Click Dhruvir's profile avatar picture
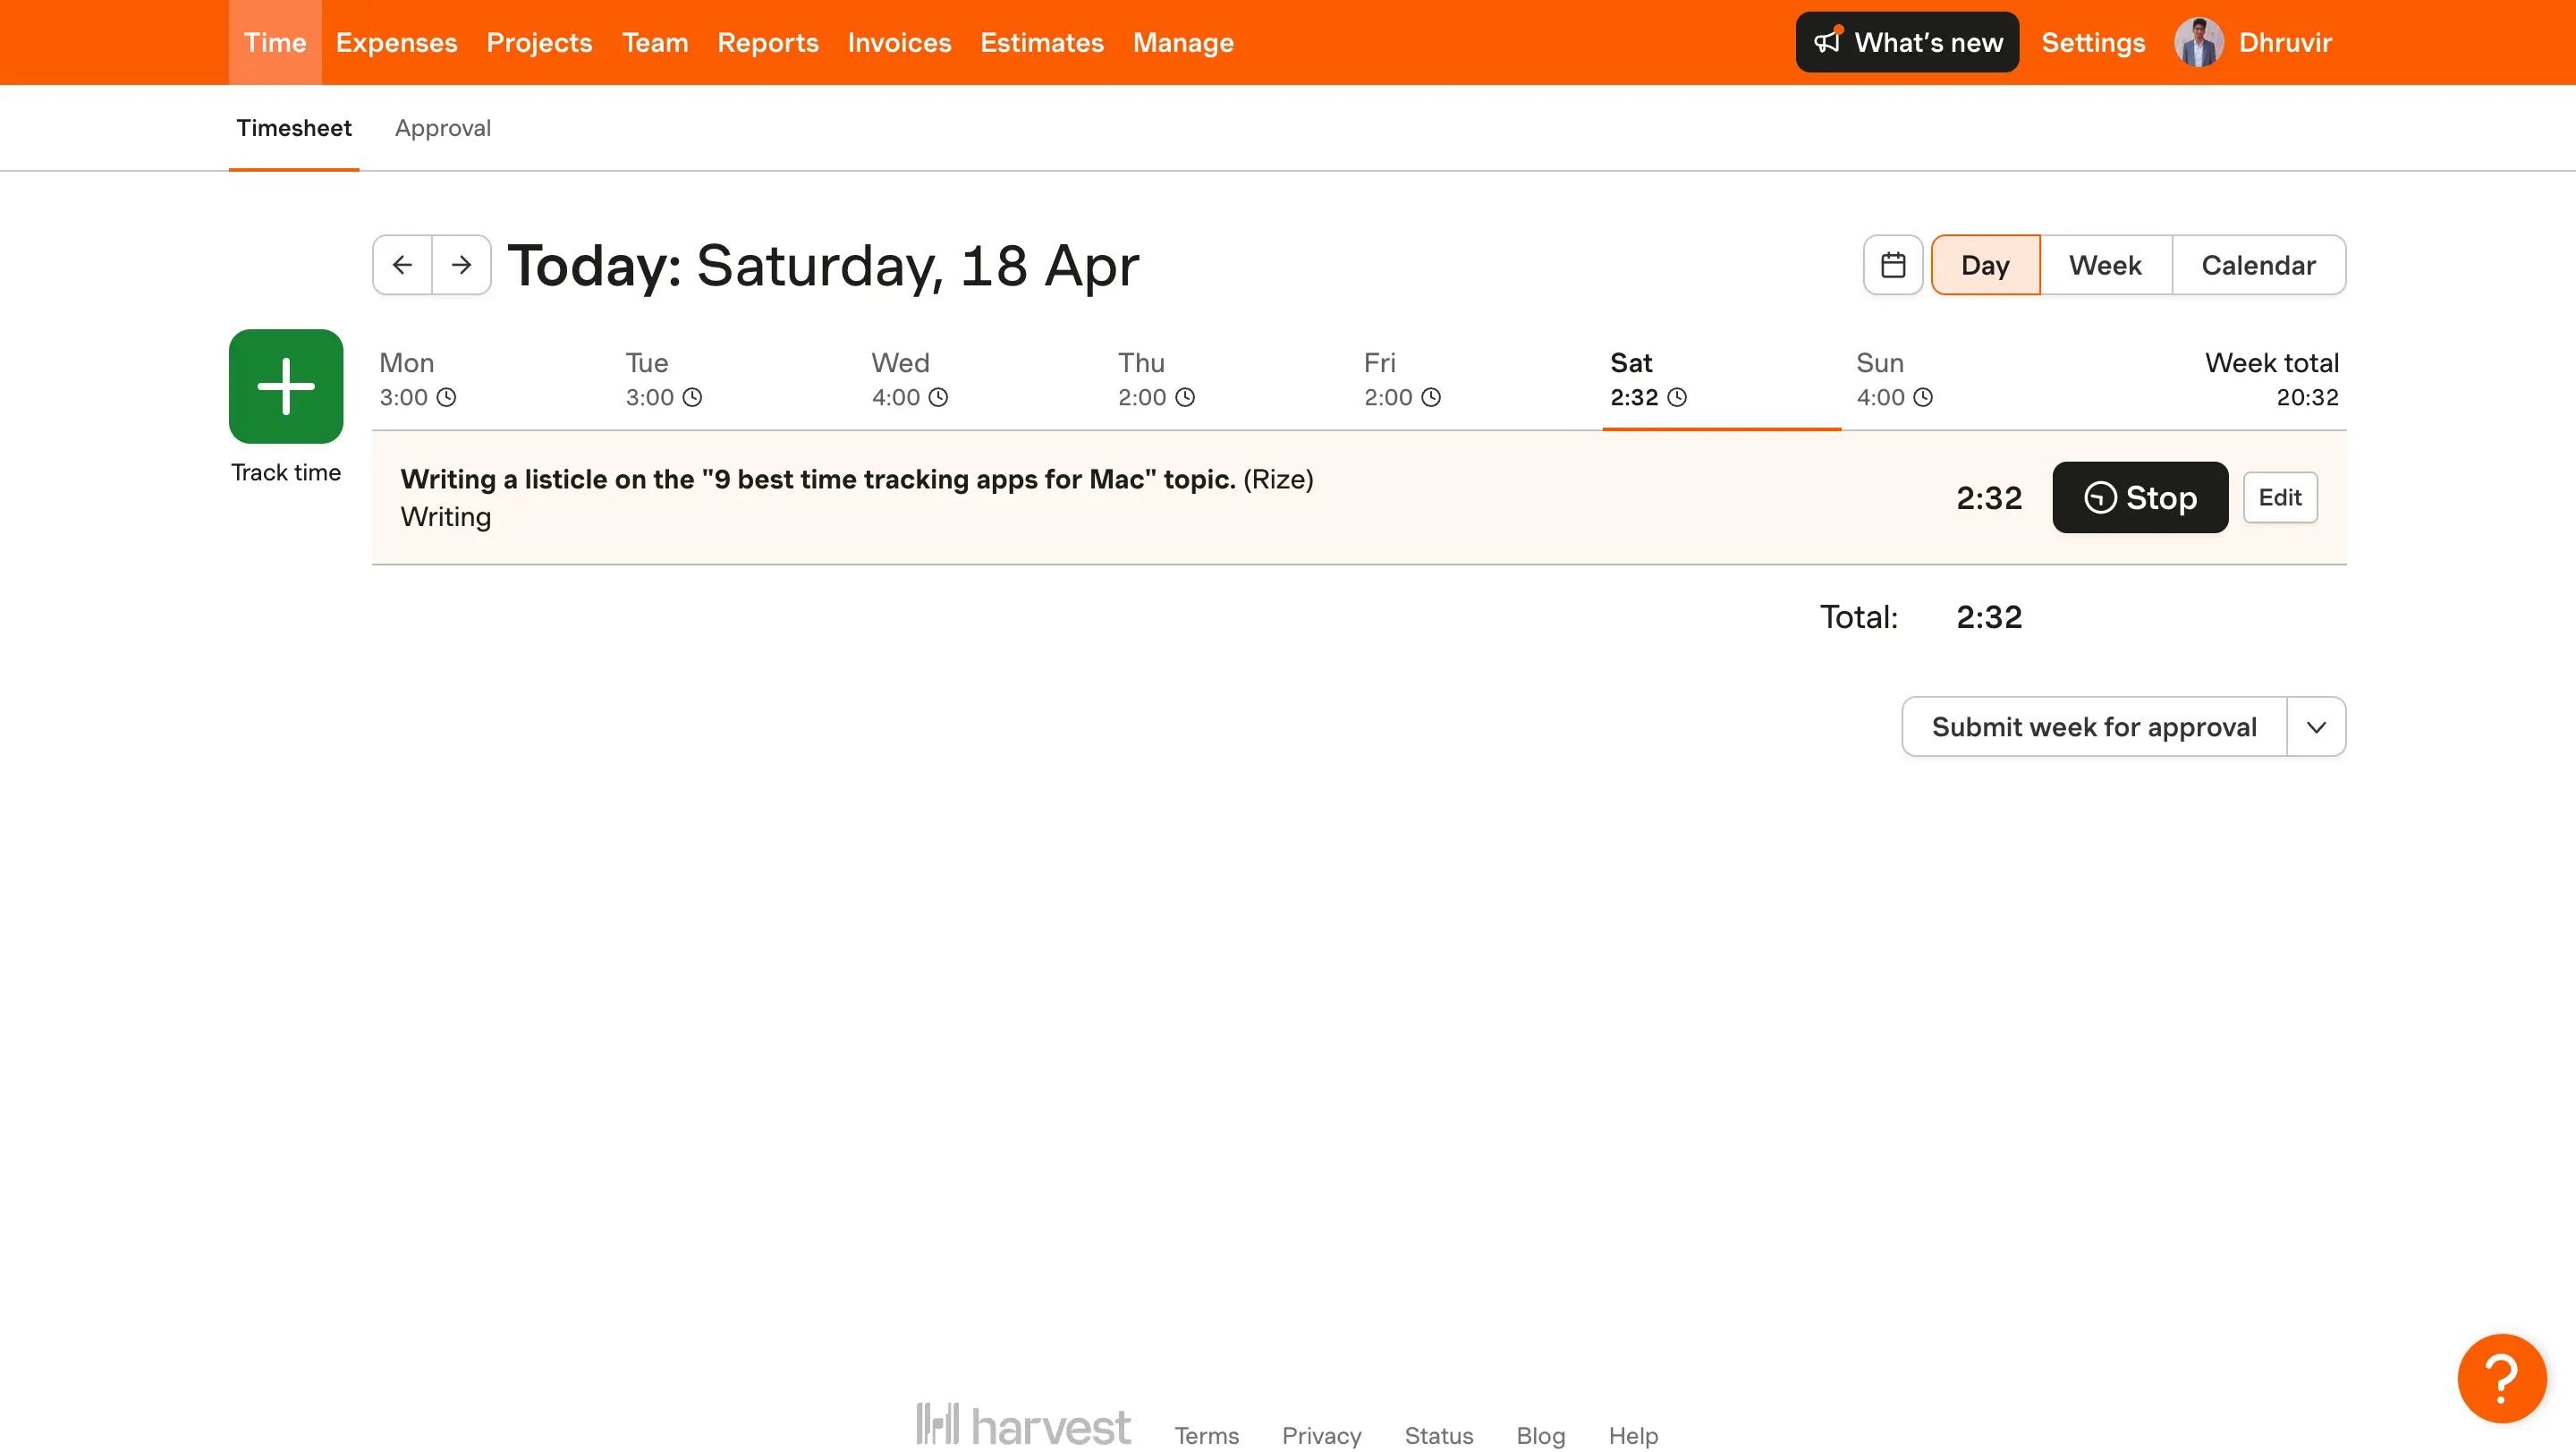The height and width of the screenshot is (1452, 2576). pos(2198,42)
